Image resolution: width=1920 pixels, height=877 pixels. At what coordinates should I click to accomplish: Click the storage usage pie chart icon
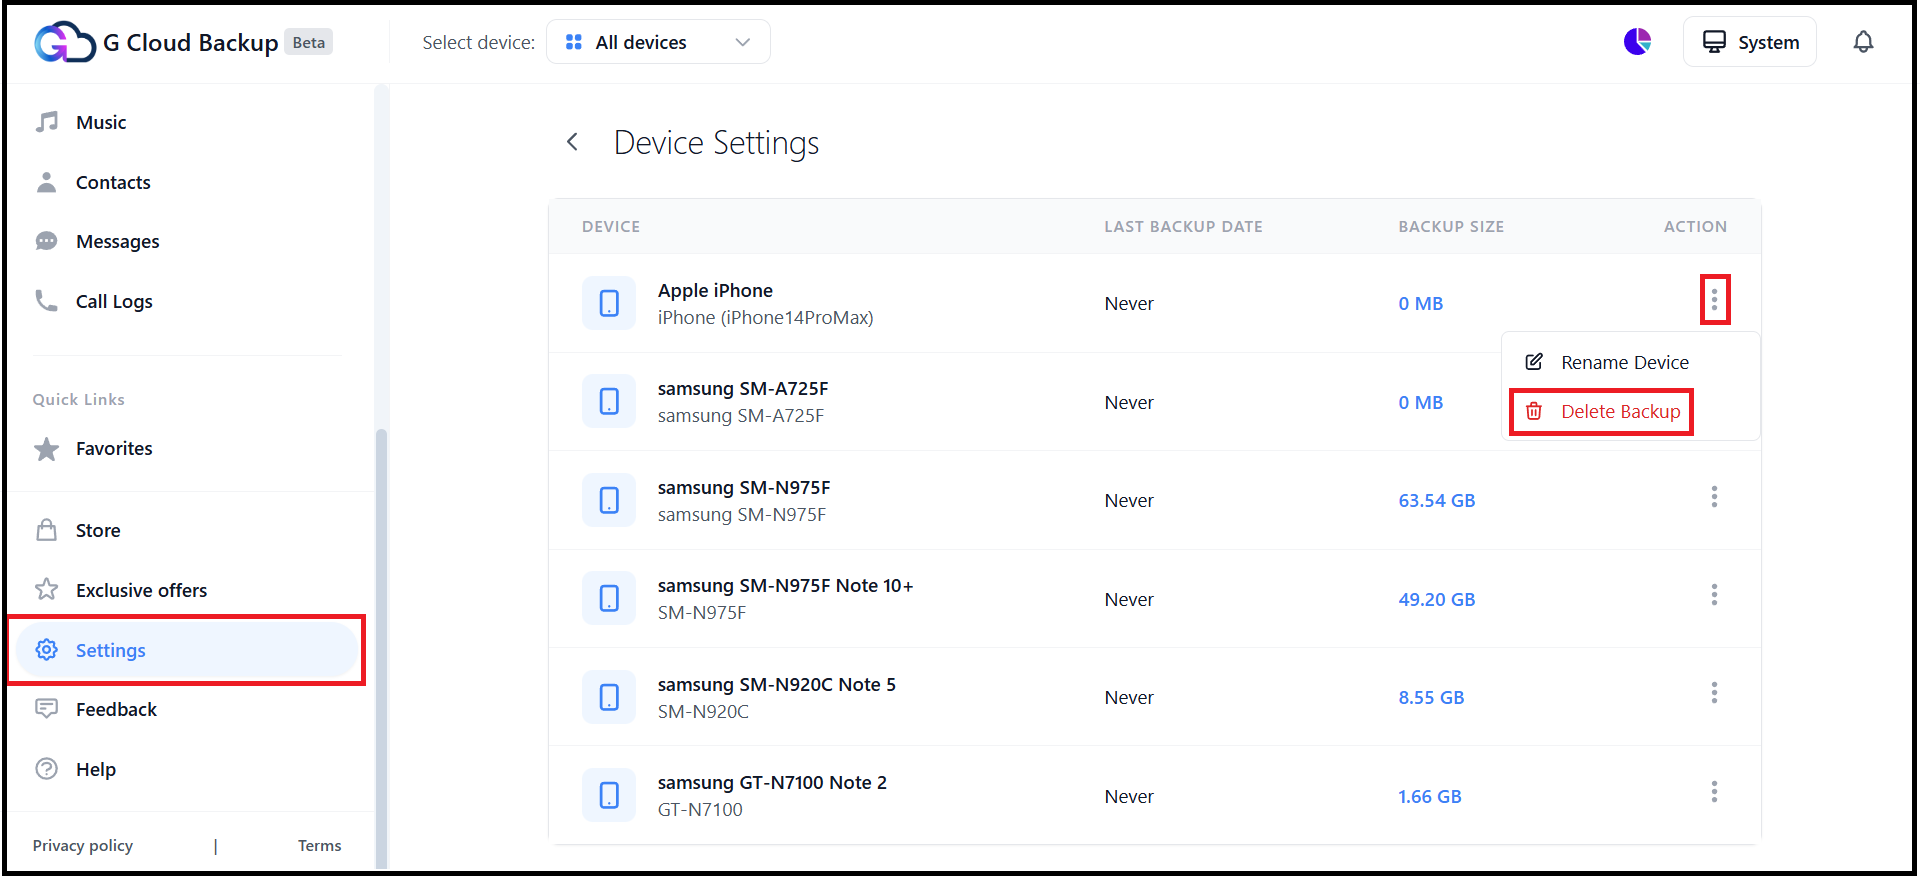click(x=1637, y=42)
